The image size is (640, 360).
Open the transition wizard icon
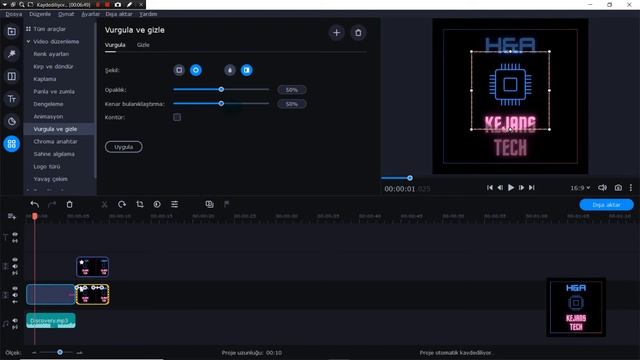[209, 204]
